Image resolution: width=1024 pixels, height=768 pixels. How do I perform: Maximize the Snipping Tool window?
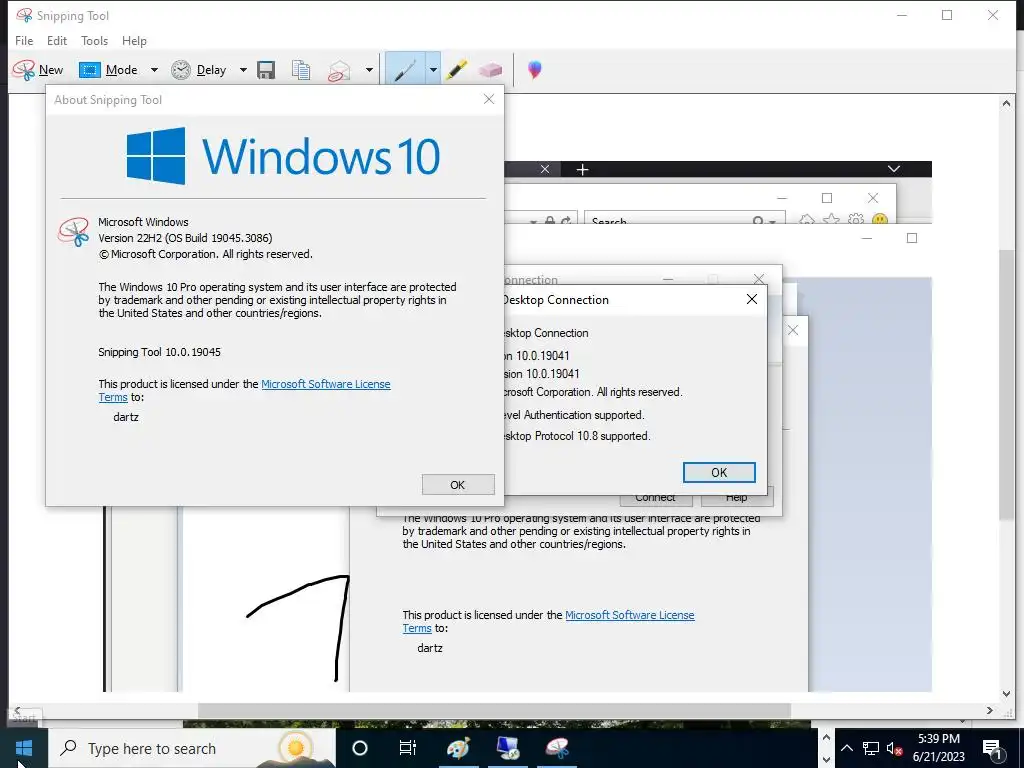click(947, 16)
